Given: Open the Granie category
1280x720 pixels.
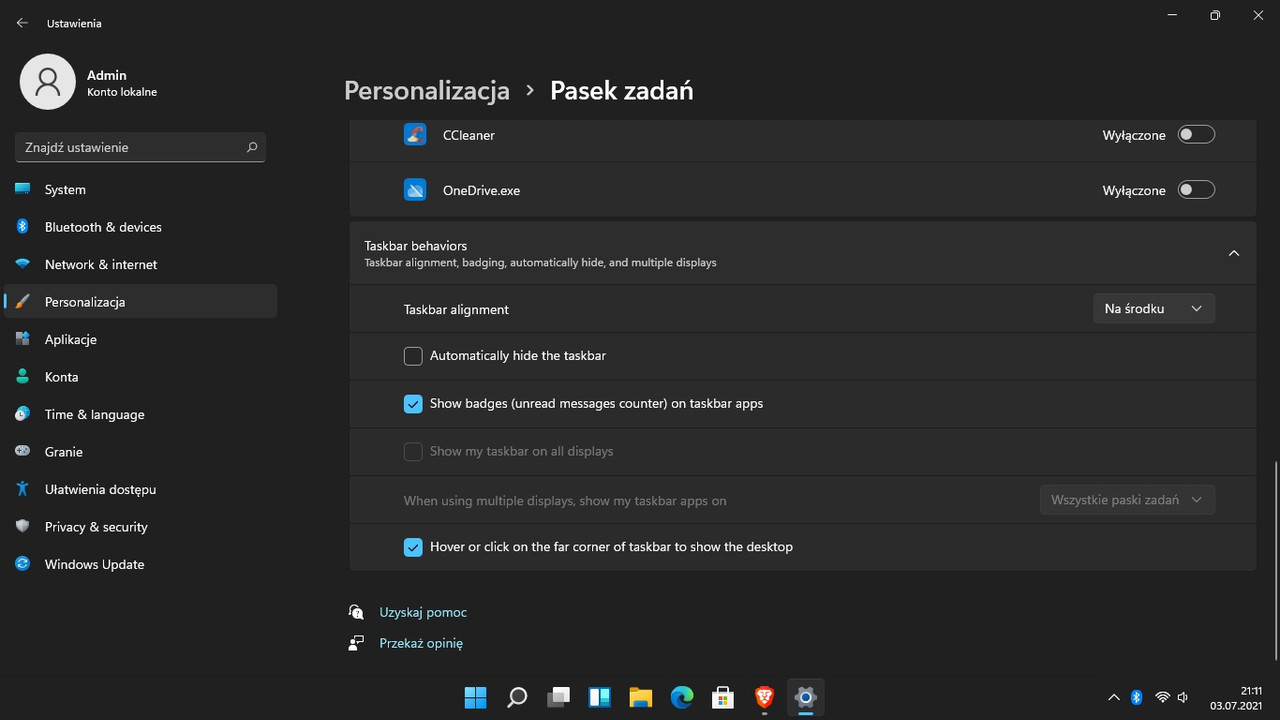Looking at the screenshot, I should 140,452.
